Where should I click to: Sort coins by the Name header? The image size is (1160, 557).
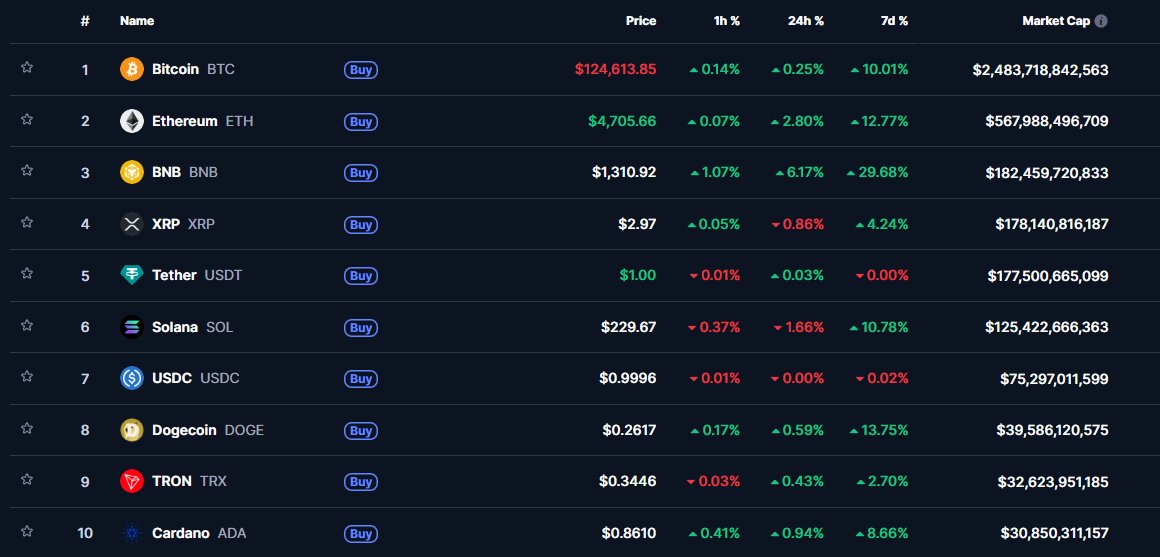pos(137,21)
